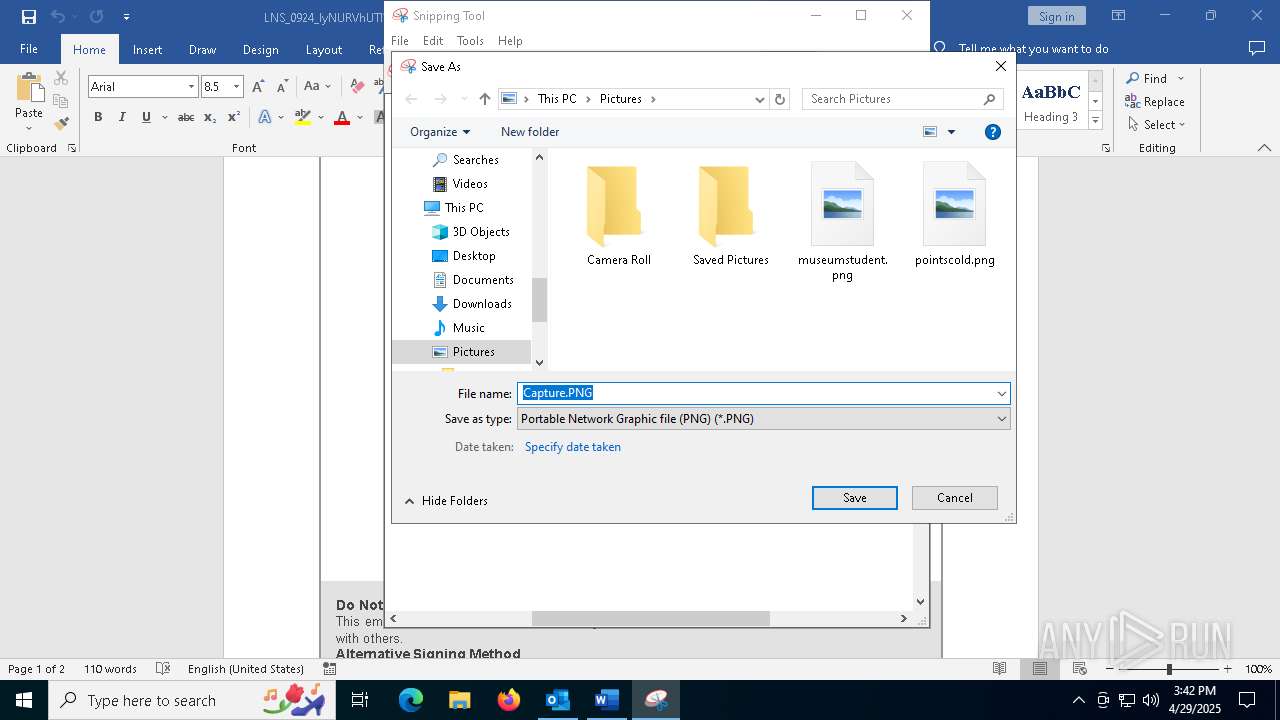Apply red font color swatch
Image resolution: width=1280 pixels, height=720 pixels.
pyautogui.click(x=342, y=117)
